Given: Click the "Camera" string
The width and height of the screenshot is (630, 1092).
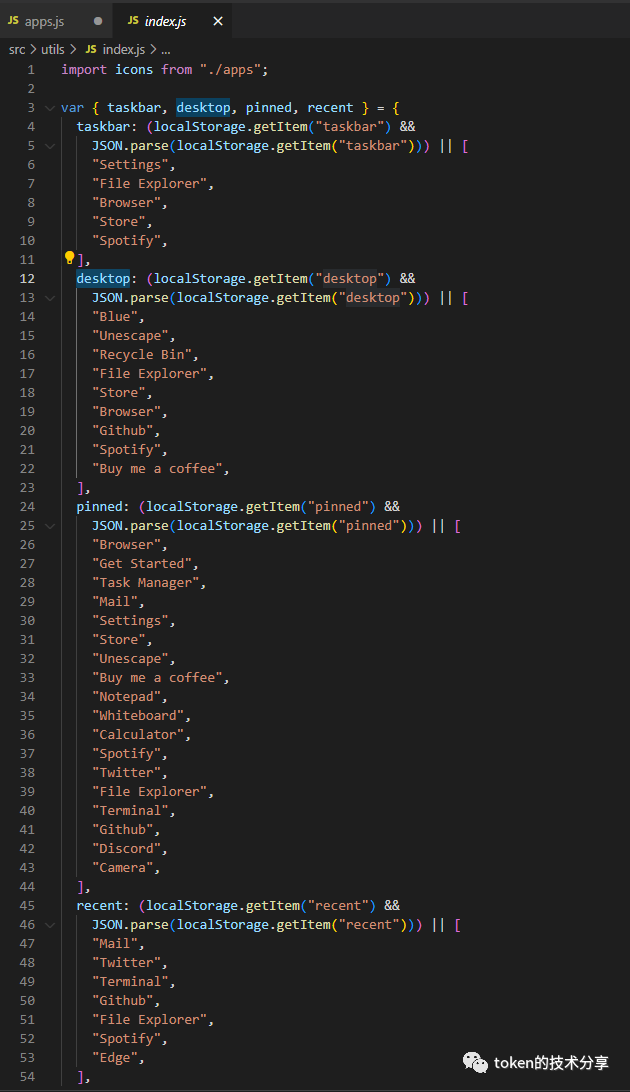Looking at the screenshot, I should pos(123,868).
